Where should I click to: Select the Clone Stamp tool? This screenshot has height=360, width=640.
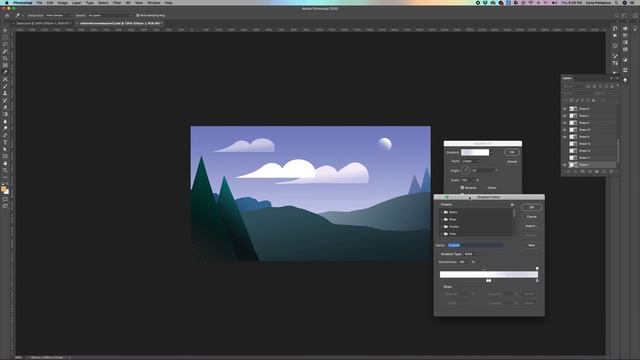click(5, 93)
